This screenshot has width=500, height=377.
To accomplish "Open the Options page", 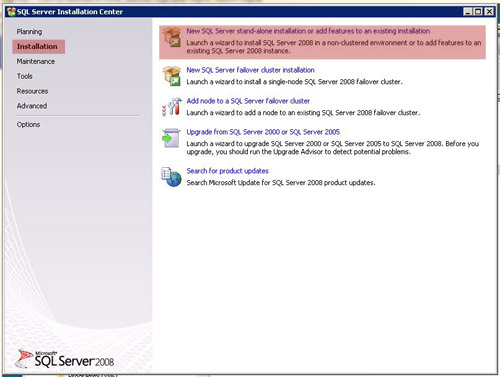I will (28, 124).
